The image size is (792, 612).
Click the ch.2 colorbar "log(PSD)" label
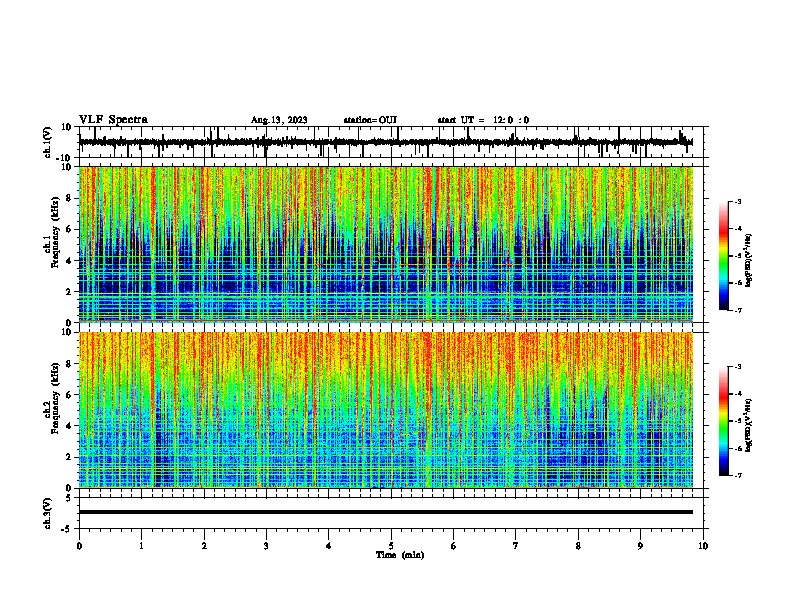(x=748, y=425)
